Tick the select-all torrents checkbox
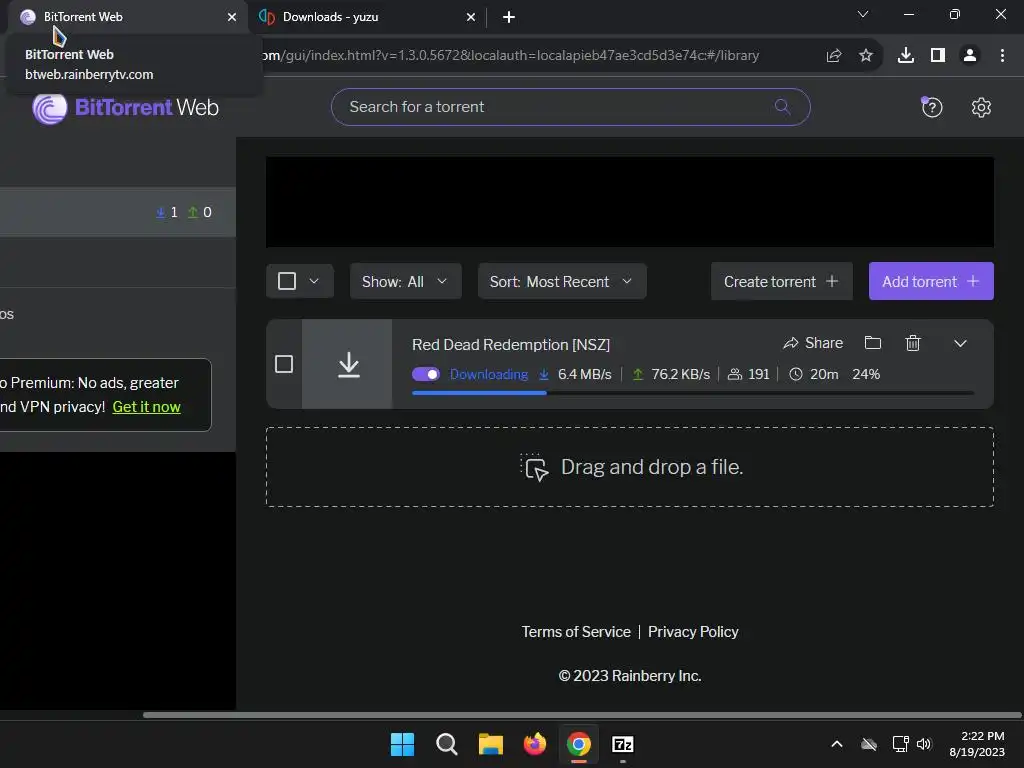Viewport: 1024px width, 768px height. (287, 281)
